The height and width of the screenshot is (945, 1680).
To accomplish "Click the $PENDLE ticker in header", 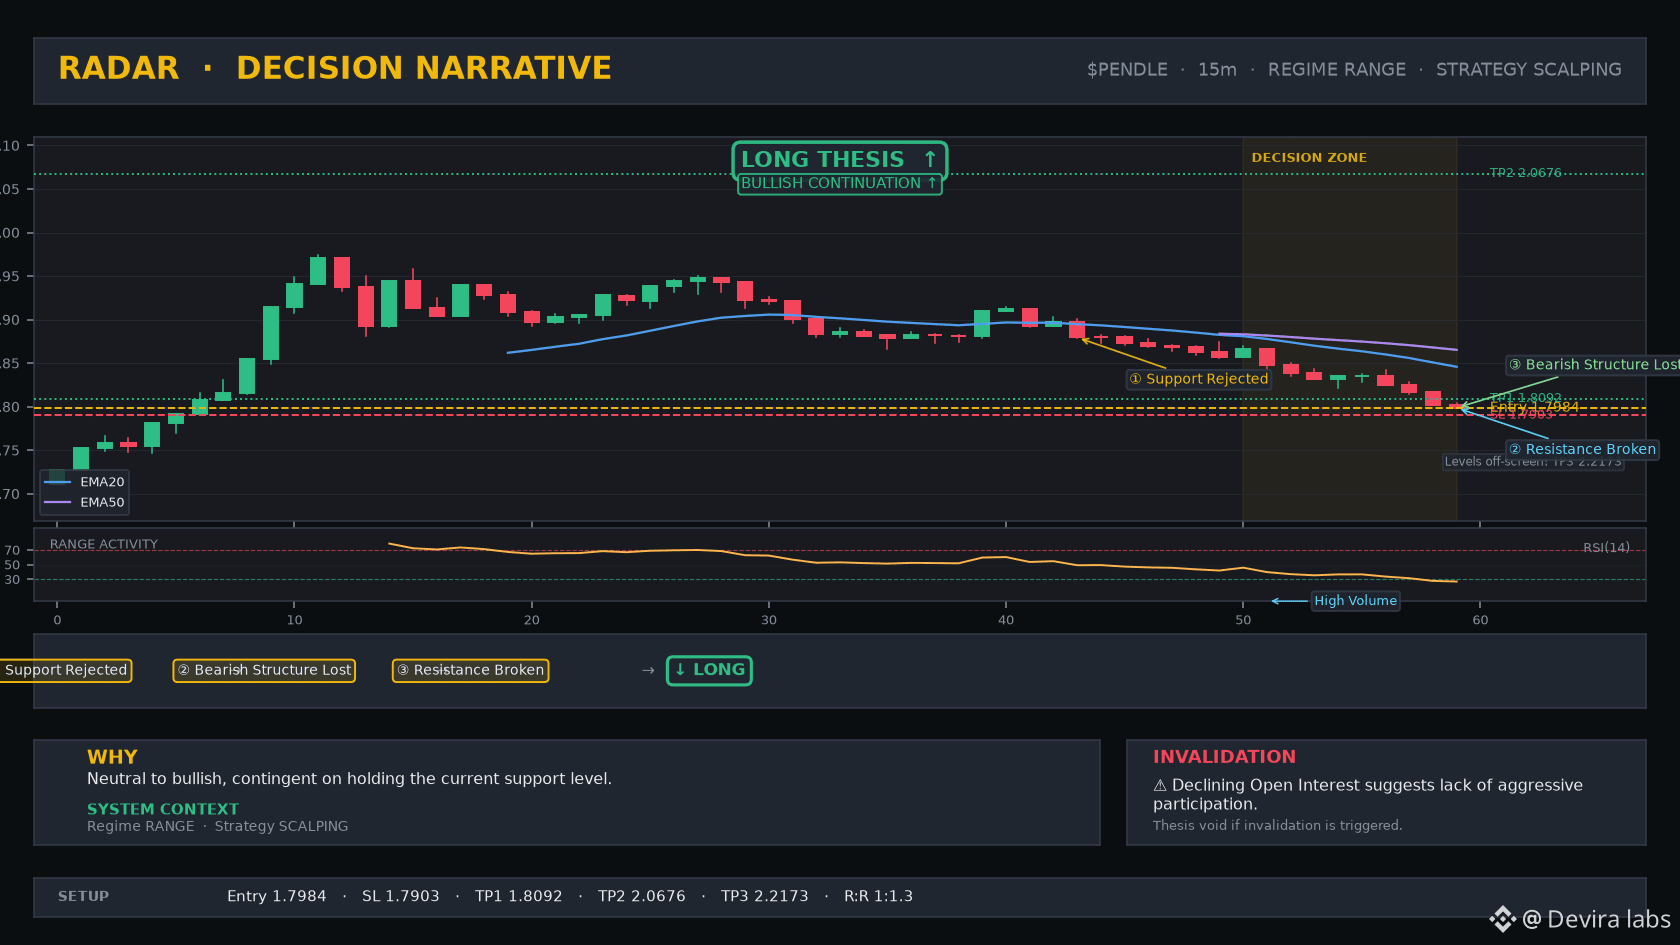I will click(x=1127, y=70).
